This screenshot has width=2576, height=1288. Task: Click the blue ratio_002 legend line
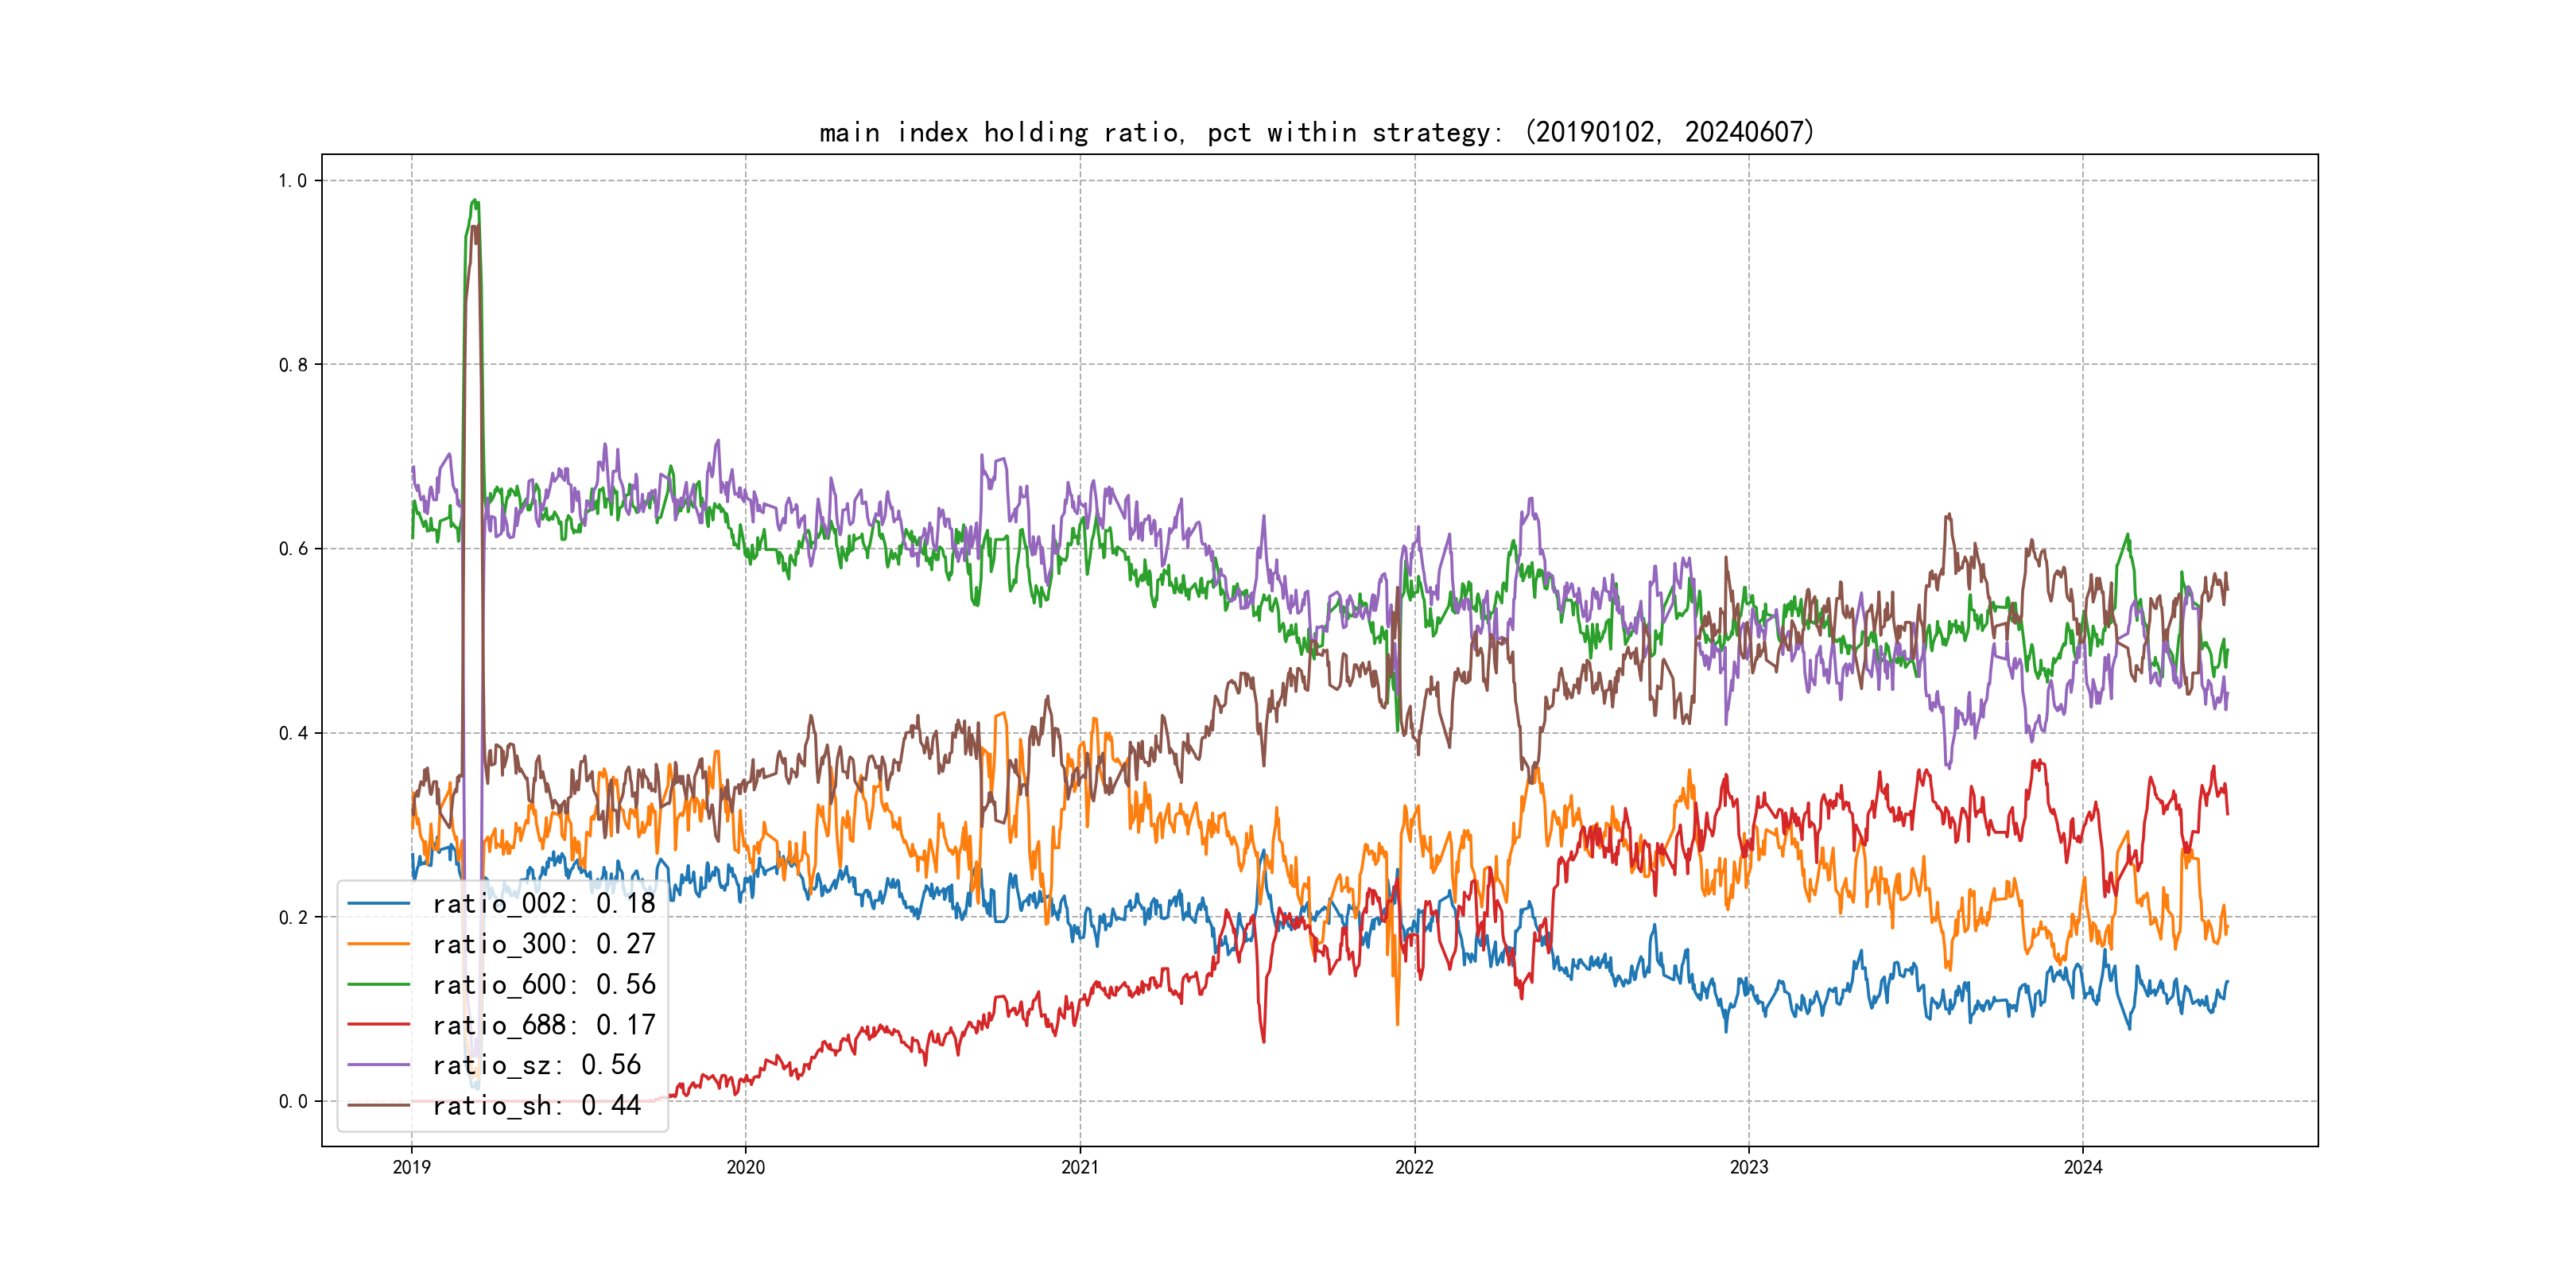point(379,904)
